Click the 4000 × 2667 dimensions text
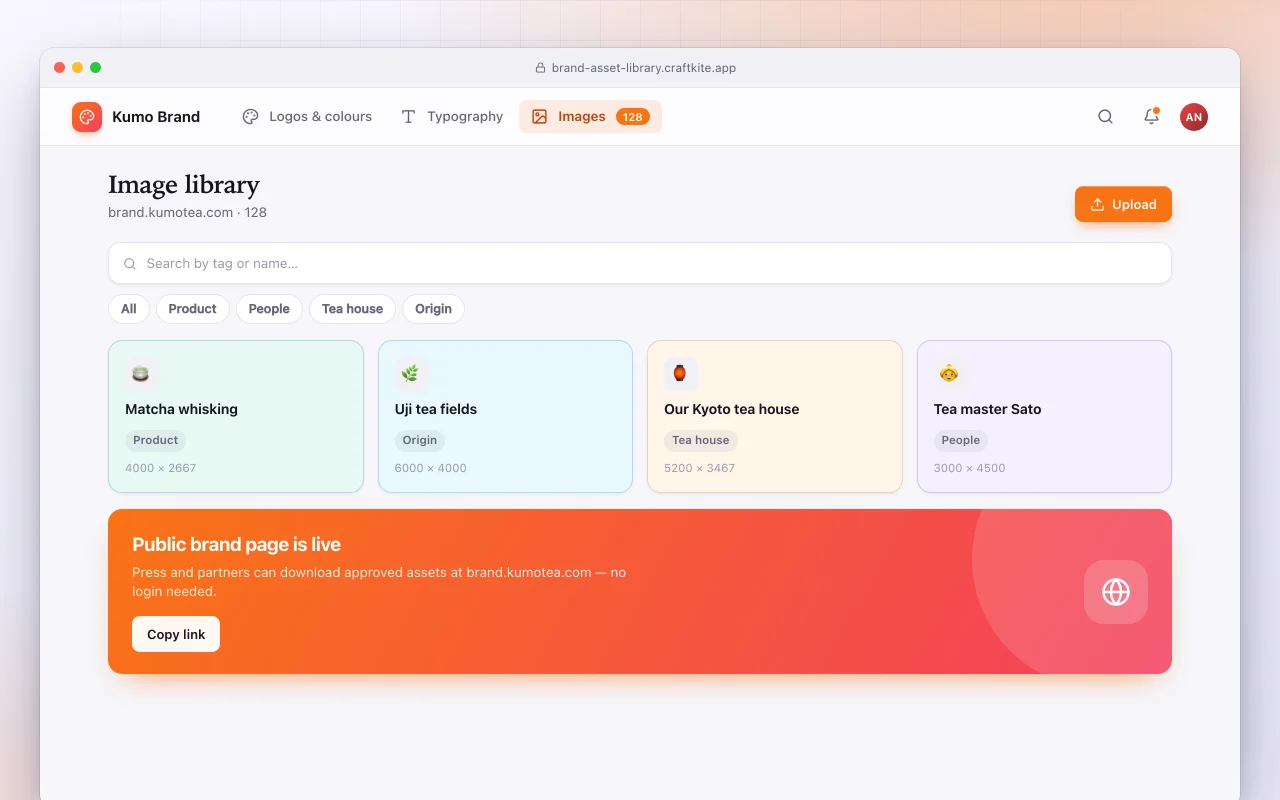1280x800 pixels. 161,468
